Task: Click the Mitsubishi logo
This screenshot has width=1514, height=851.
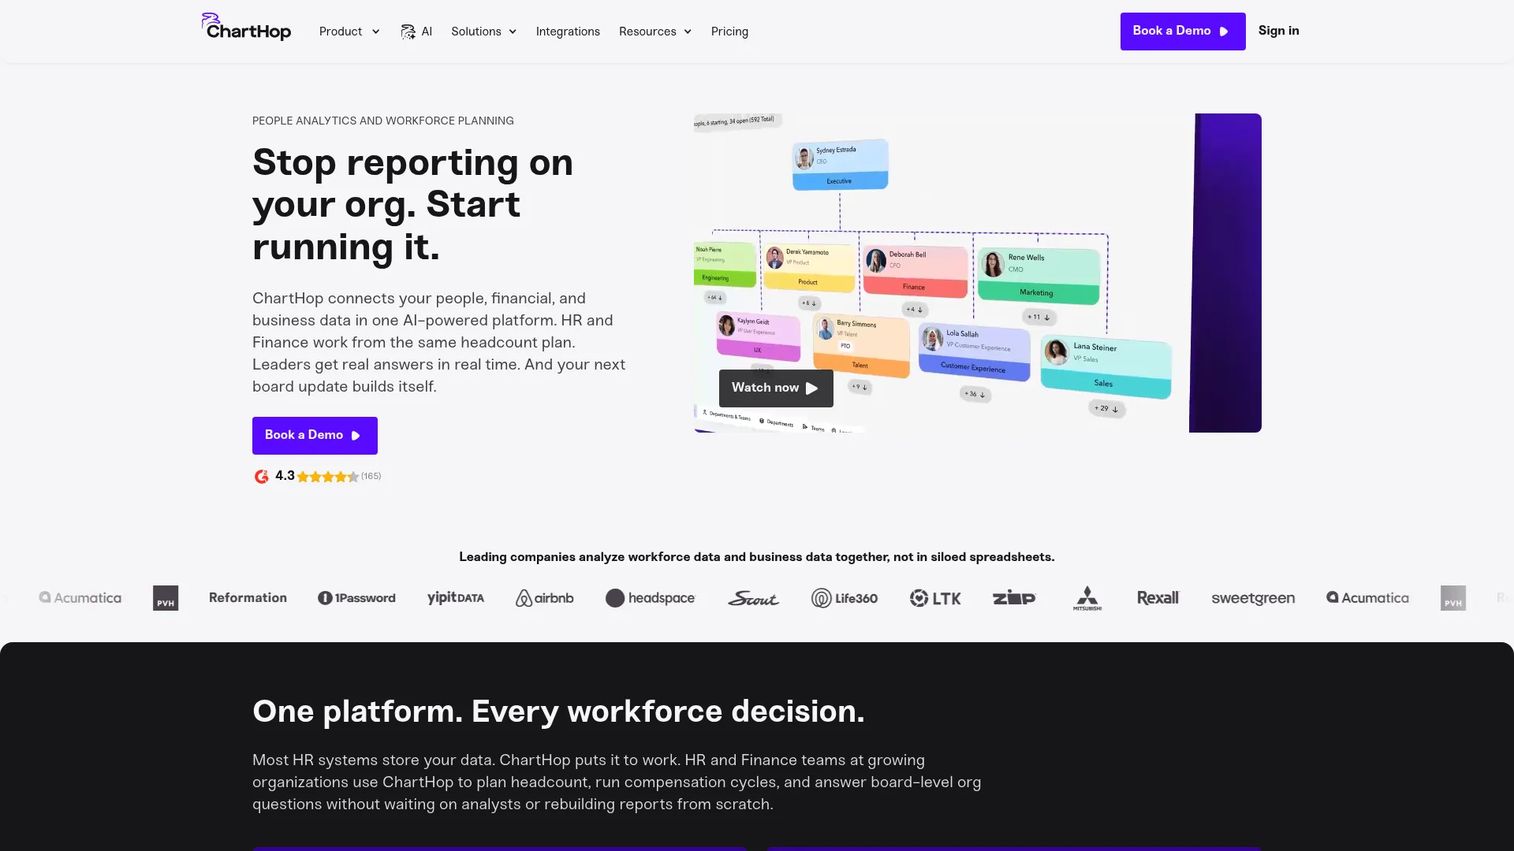Action: point(1087,598)
